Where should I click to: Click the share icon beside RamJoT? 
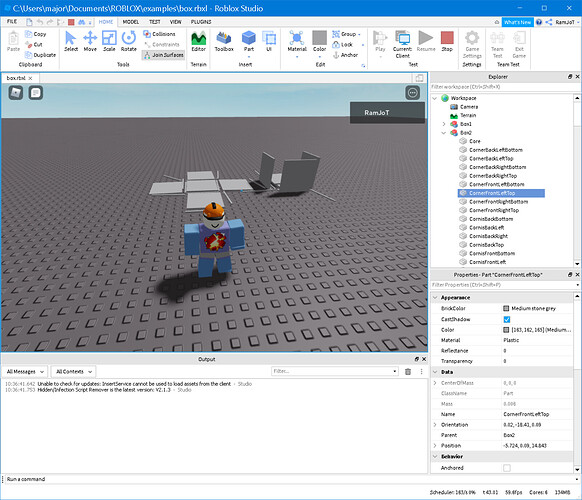click(549, 22)
